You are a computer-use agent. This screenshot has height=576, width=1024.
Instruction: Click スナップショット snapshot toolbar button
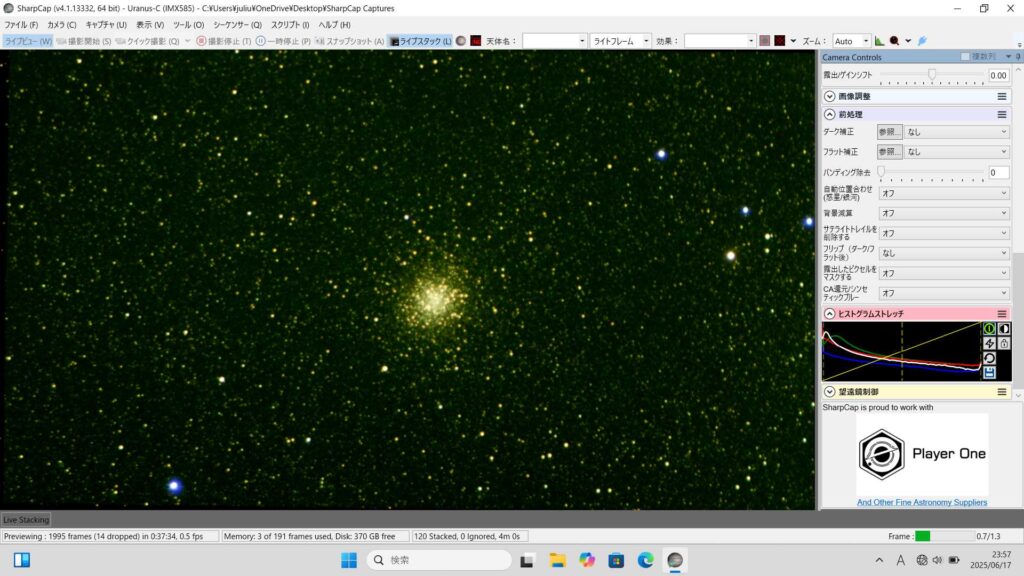[x=350, y=41]
